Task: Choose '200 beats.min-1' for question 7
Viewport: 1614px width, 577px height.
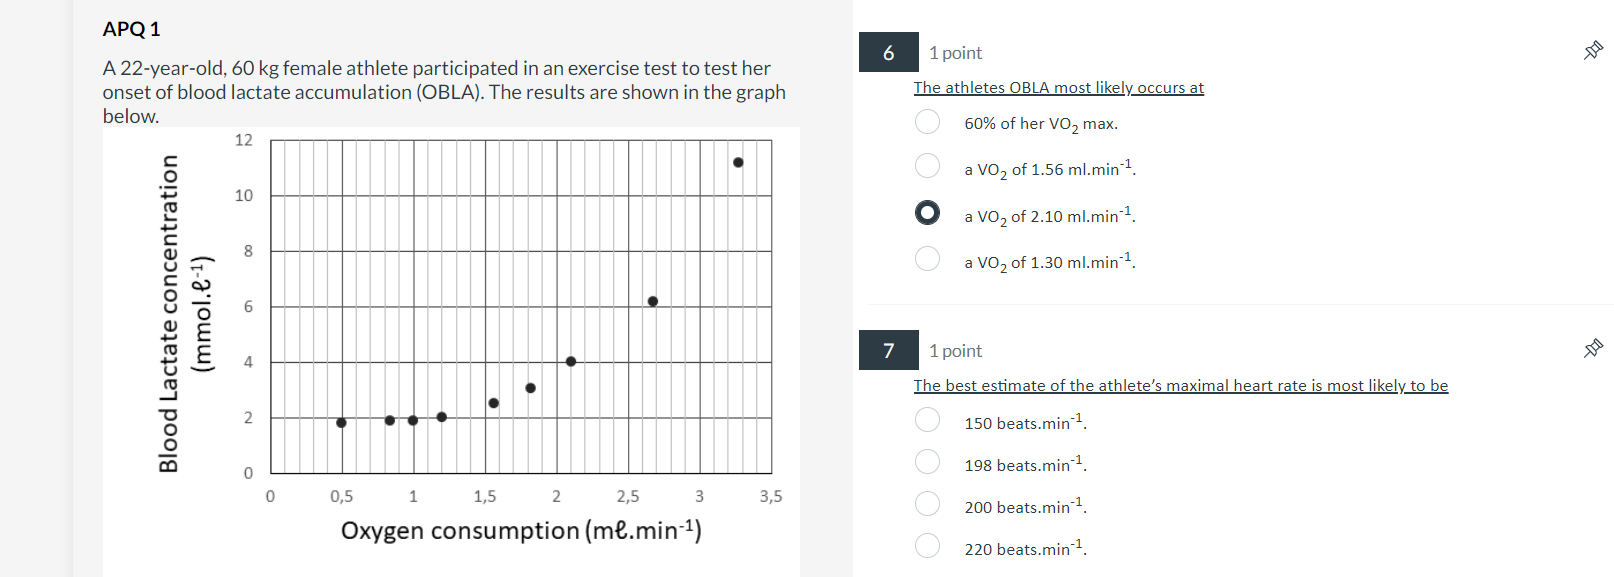Action: 927,504
